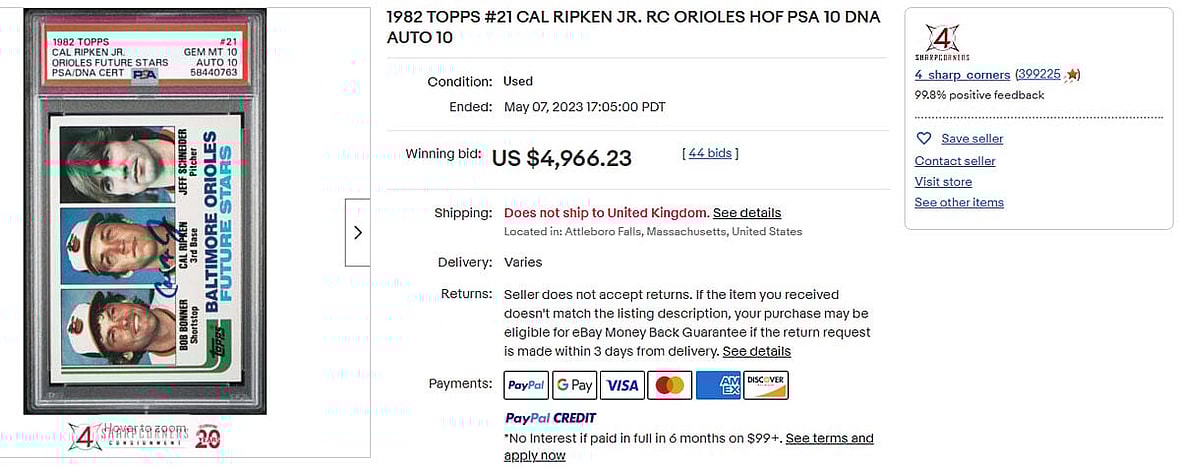Click the 4 Sharp Corners seller logo

tap(942, 42)
